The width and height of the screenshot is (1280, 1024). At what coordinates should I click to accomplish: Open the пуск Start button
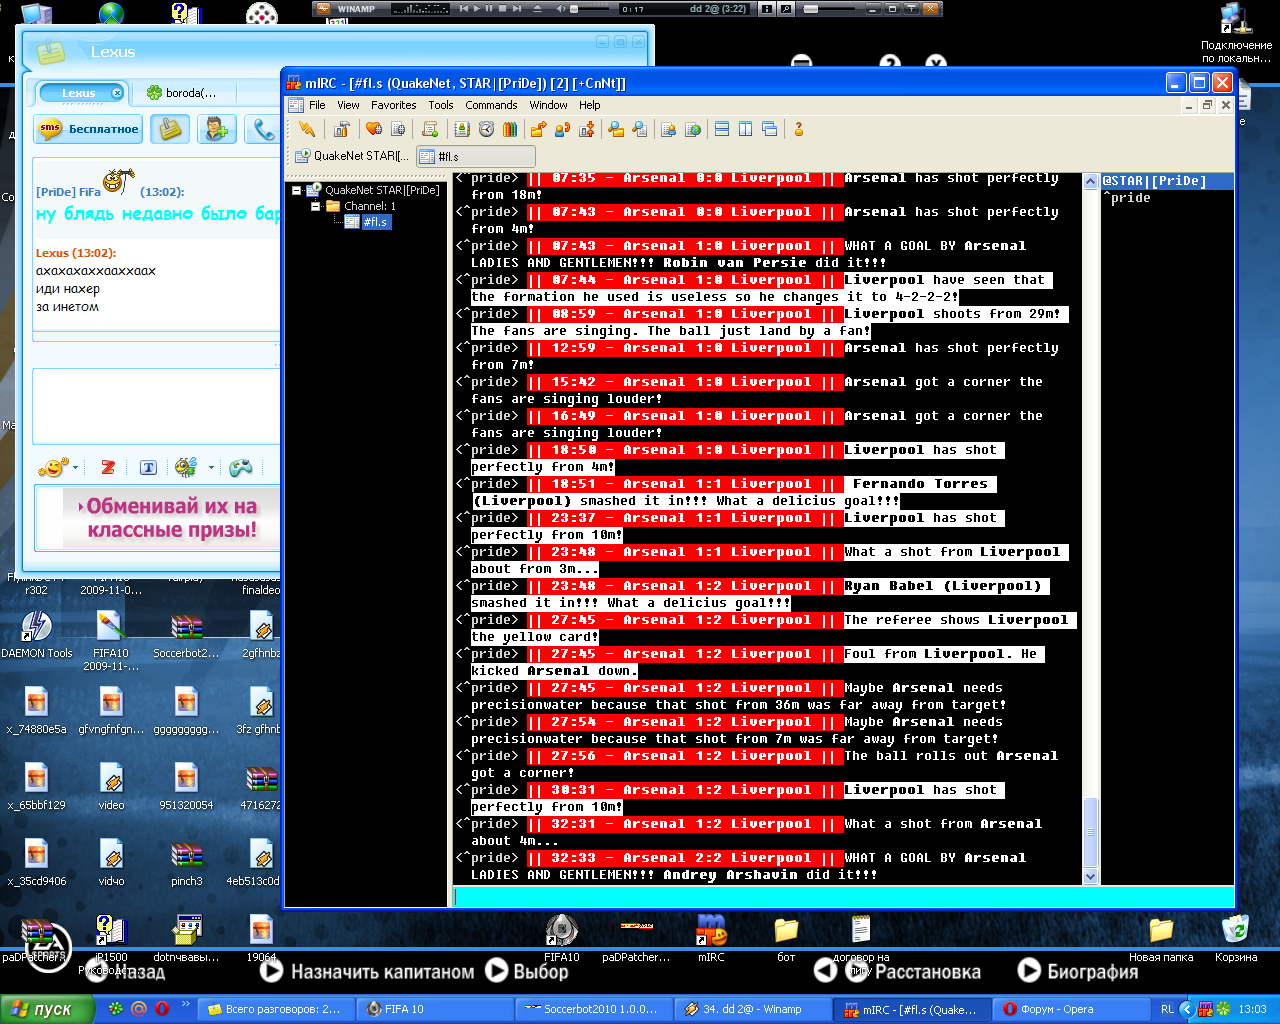tap(47, 1009)
